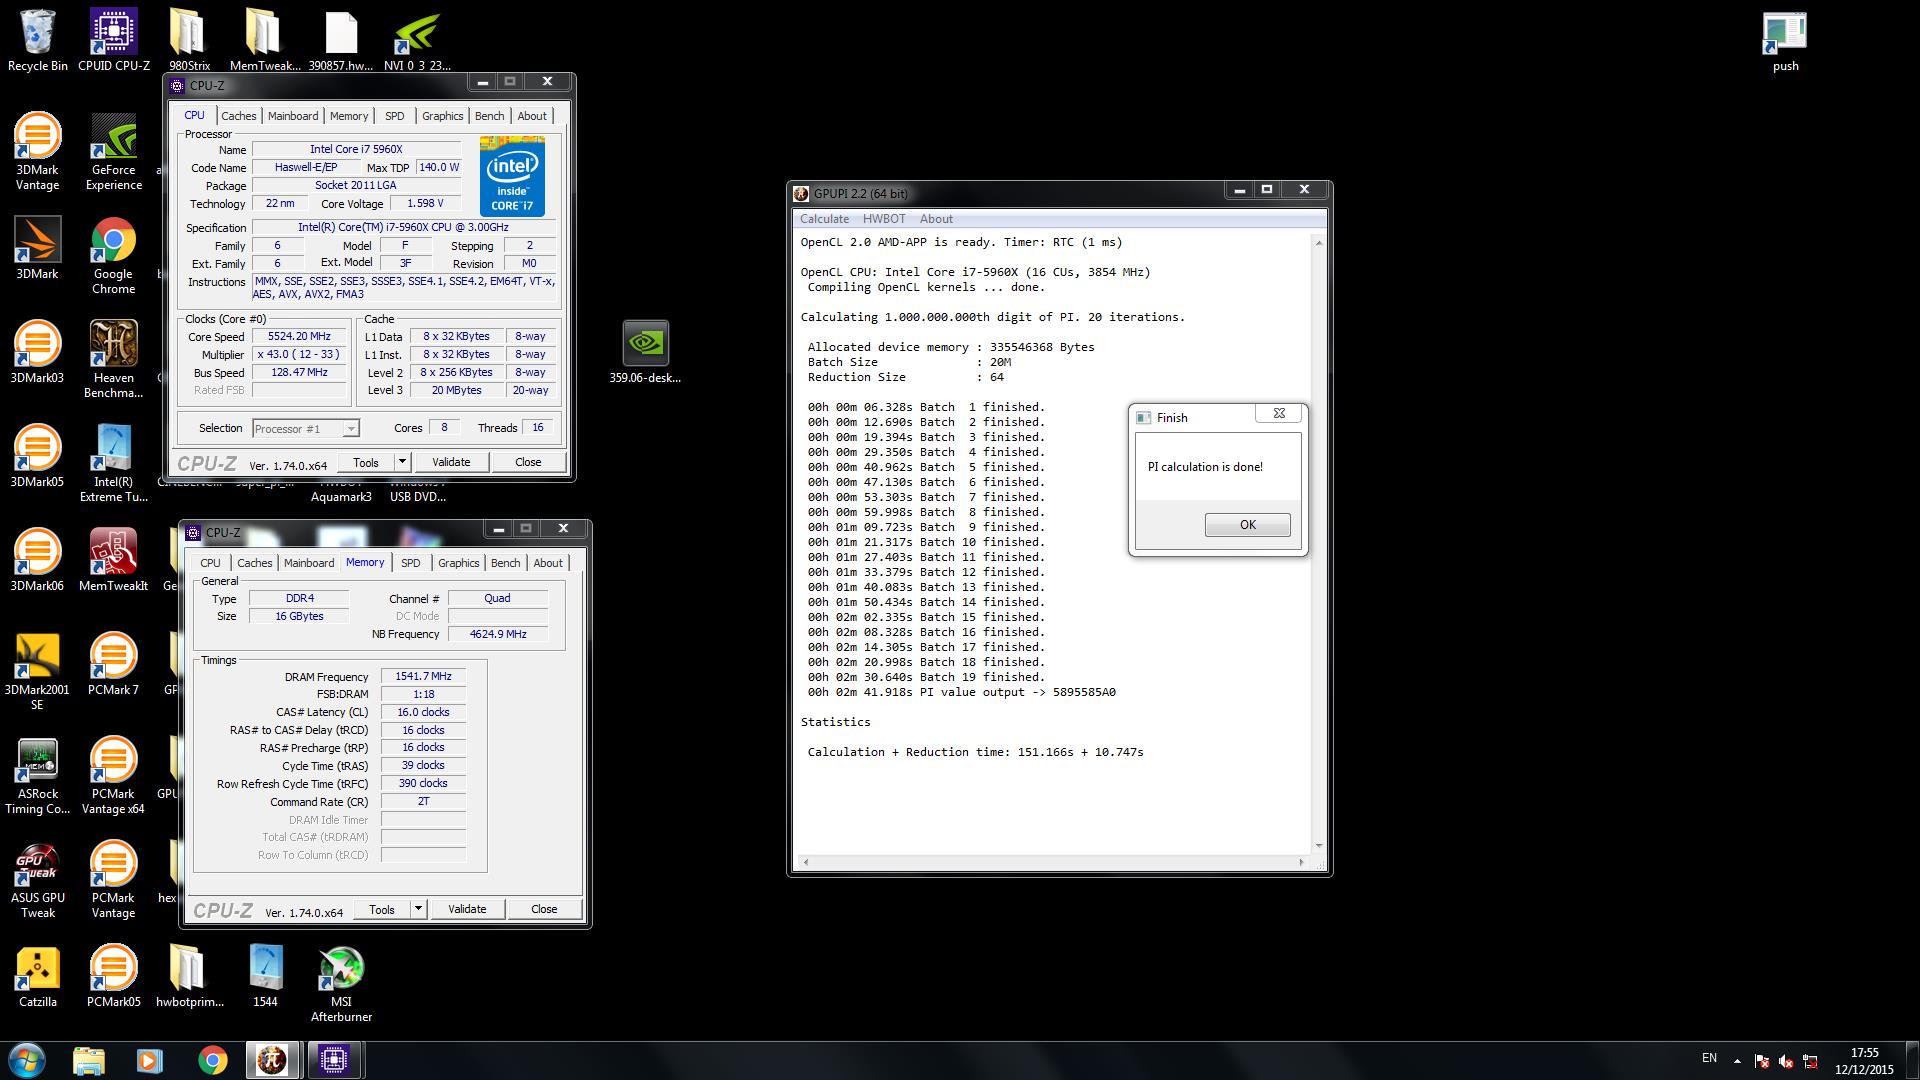Launch 3DMark2001 SE shortcut
Screen dimensions: 1920x1080
38,671
